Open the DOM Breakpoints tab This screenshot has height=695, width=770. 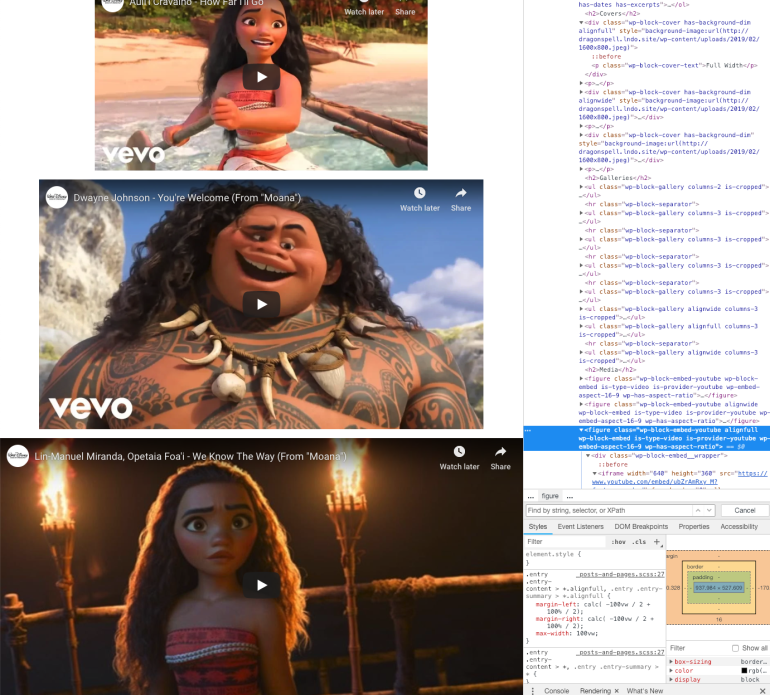point(641,526)
